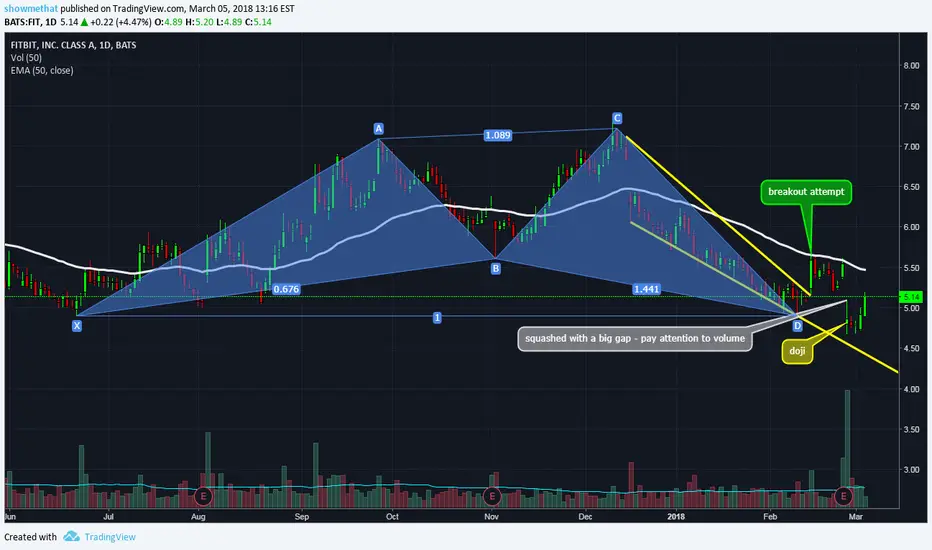Click the 4.00 price axis label
Image resolution: width=932 pixels, height=550 pixels.
pos(911,389)
